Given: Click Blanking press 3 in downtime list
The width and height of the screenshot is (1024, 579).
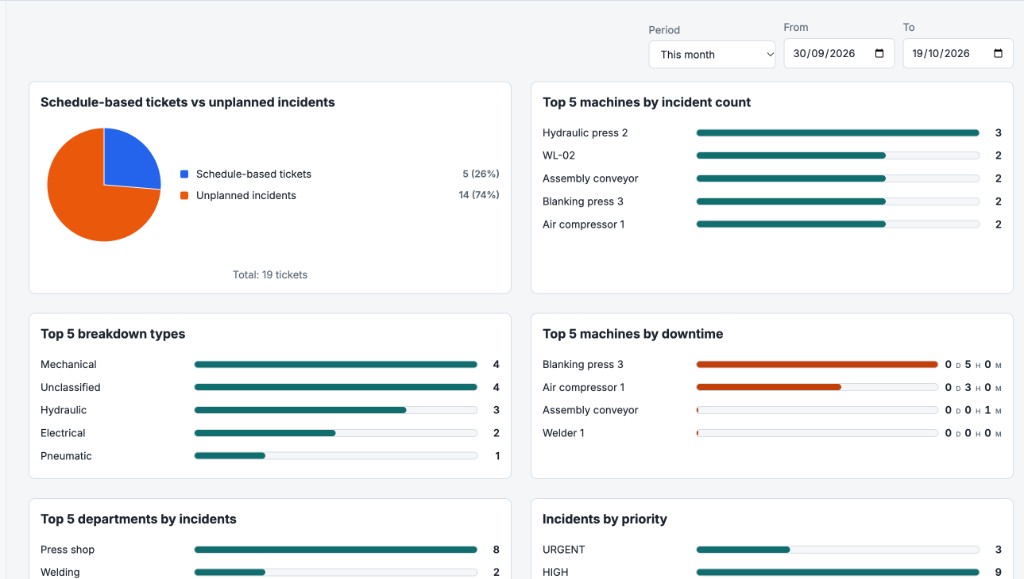Looking at the screenshot, I should (x=583, y=364).
